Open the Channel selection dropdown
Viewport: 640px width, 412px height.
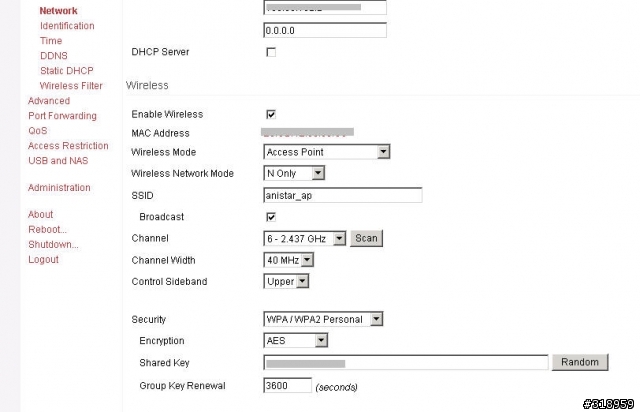(305, 239)
